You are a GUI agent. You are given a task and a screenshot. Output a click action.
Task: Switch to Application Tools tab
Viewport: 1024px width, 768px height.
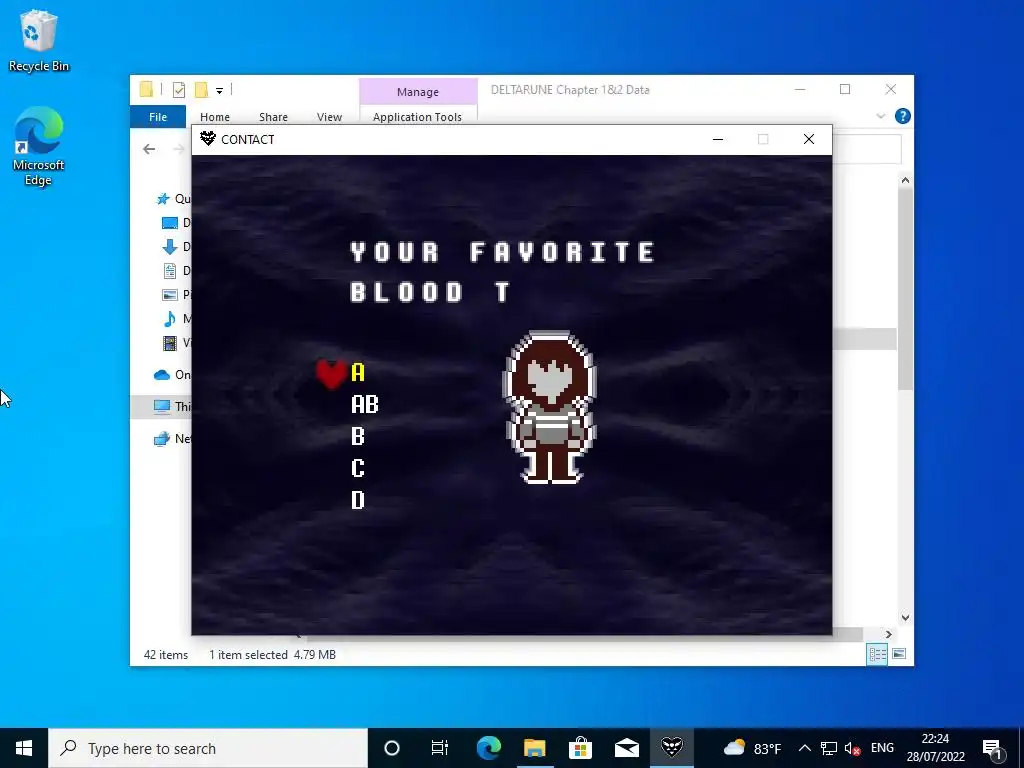(417, 117)
